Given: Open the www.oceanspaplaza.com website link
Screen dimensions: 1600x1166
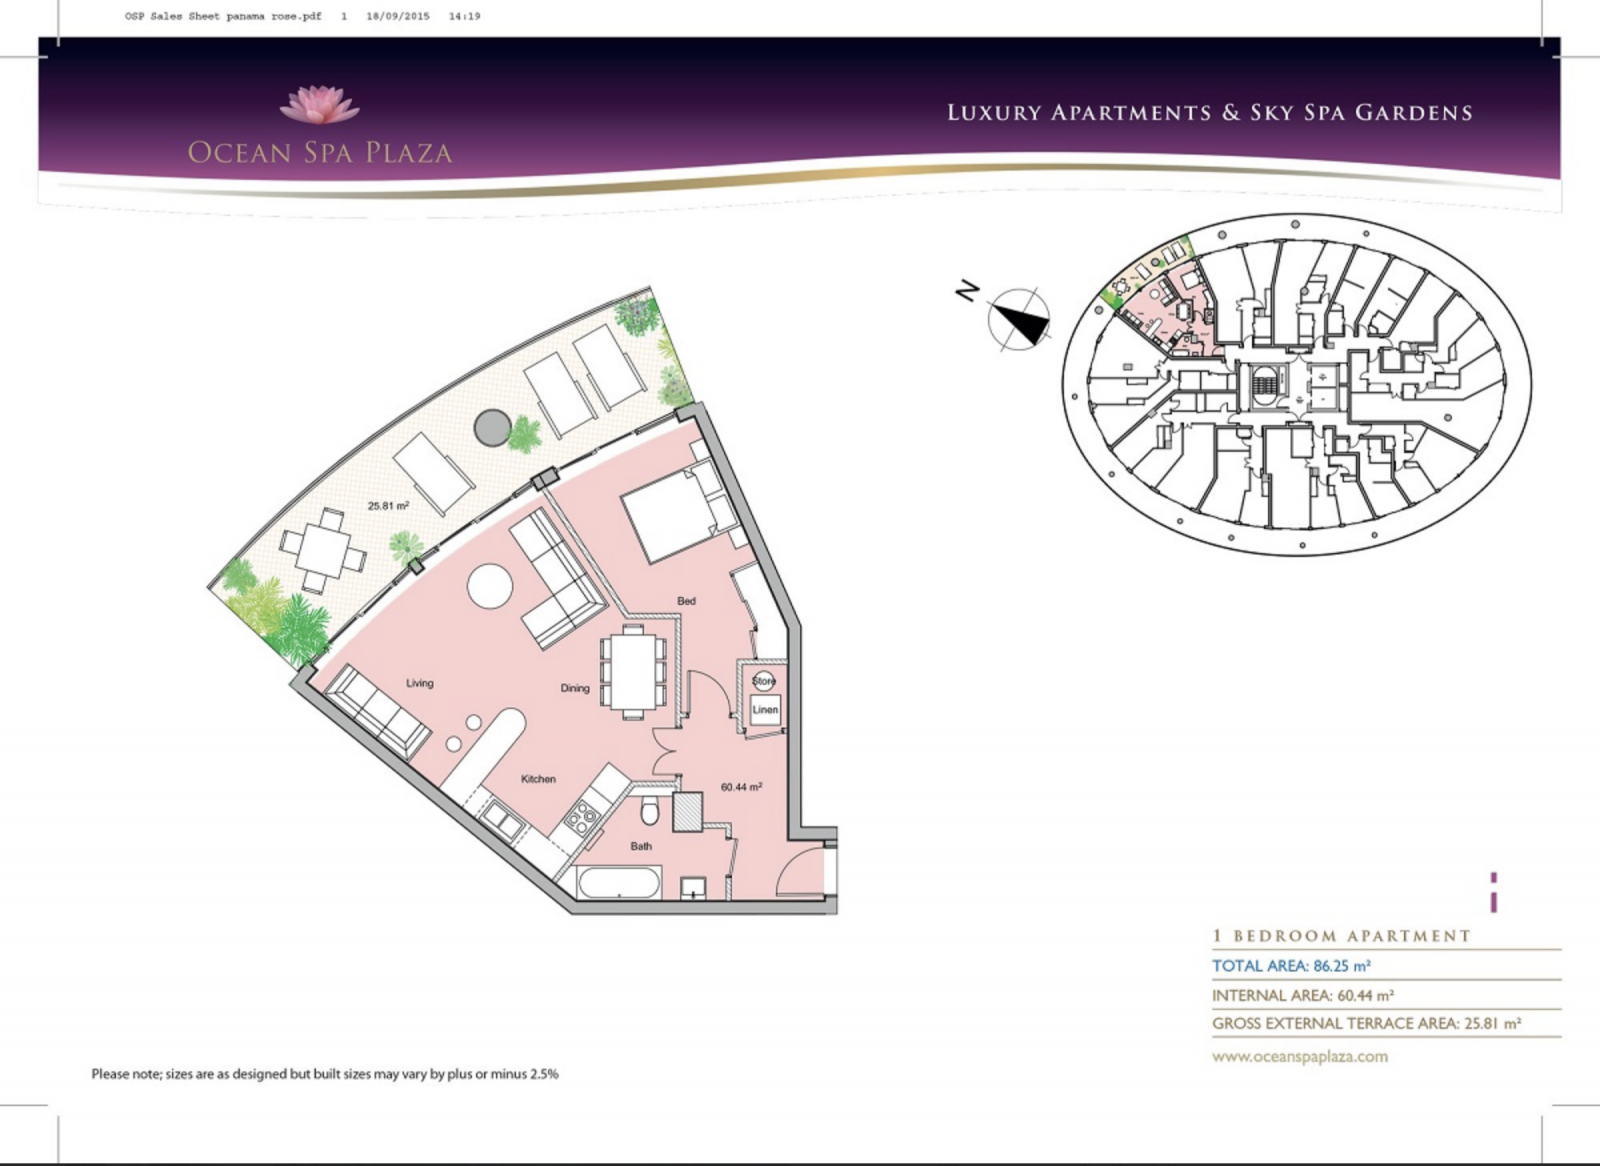Looking at the screenshot, I should tap(1299, 1056).
